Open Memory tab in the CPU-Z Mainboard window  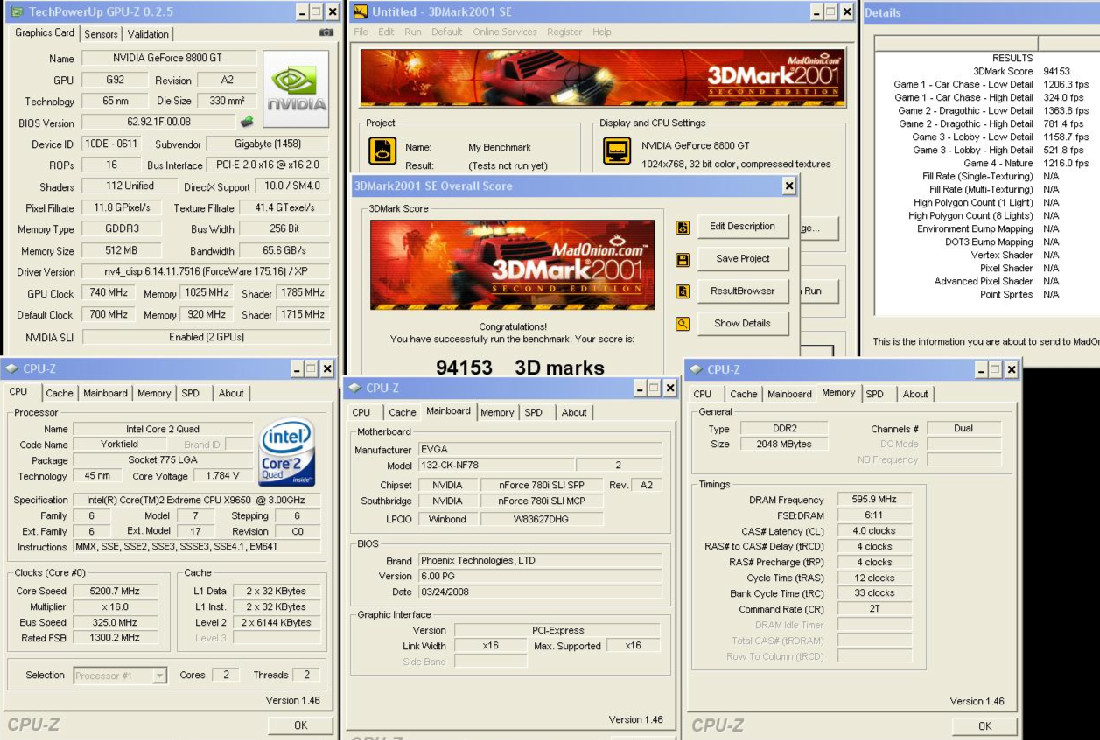click(497, 412)
